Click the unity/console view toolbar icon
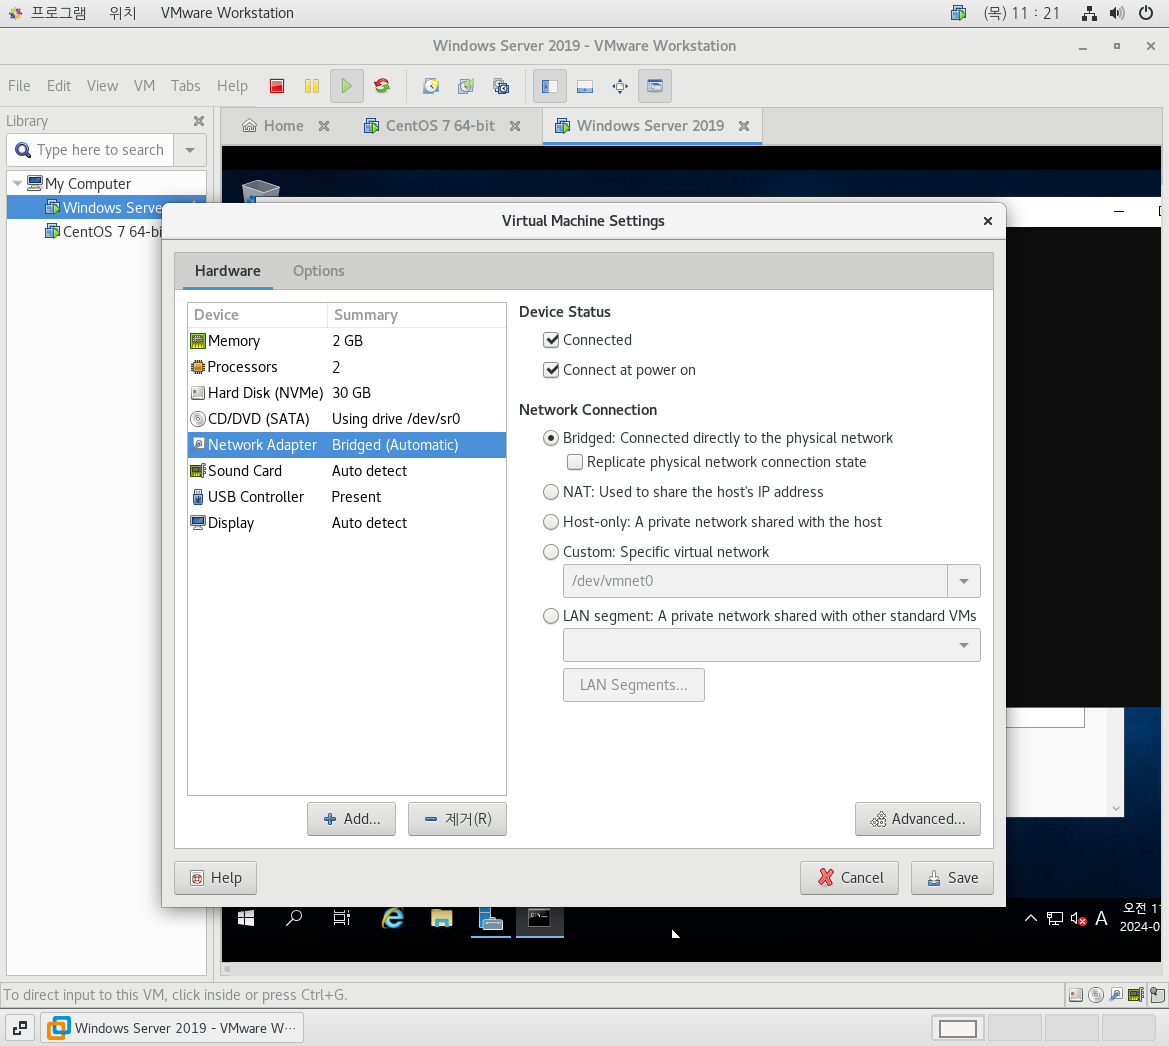Viewport: 1169px width, 1046px height. (655, 86)
